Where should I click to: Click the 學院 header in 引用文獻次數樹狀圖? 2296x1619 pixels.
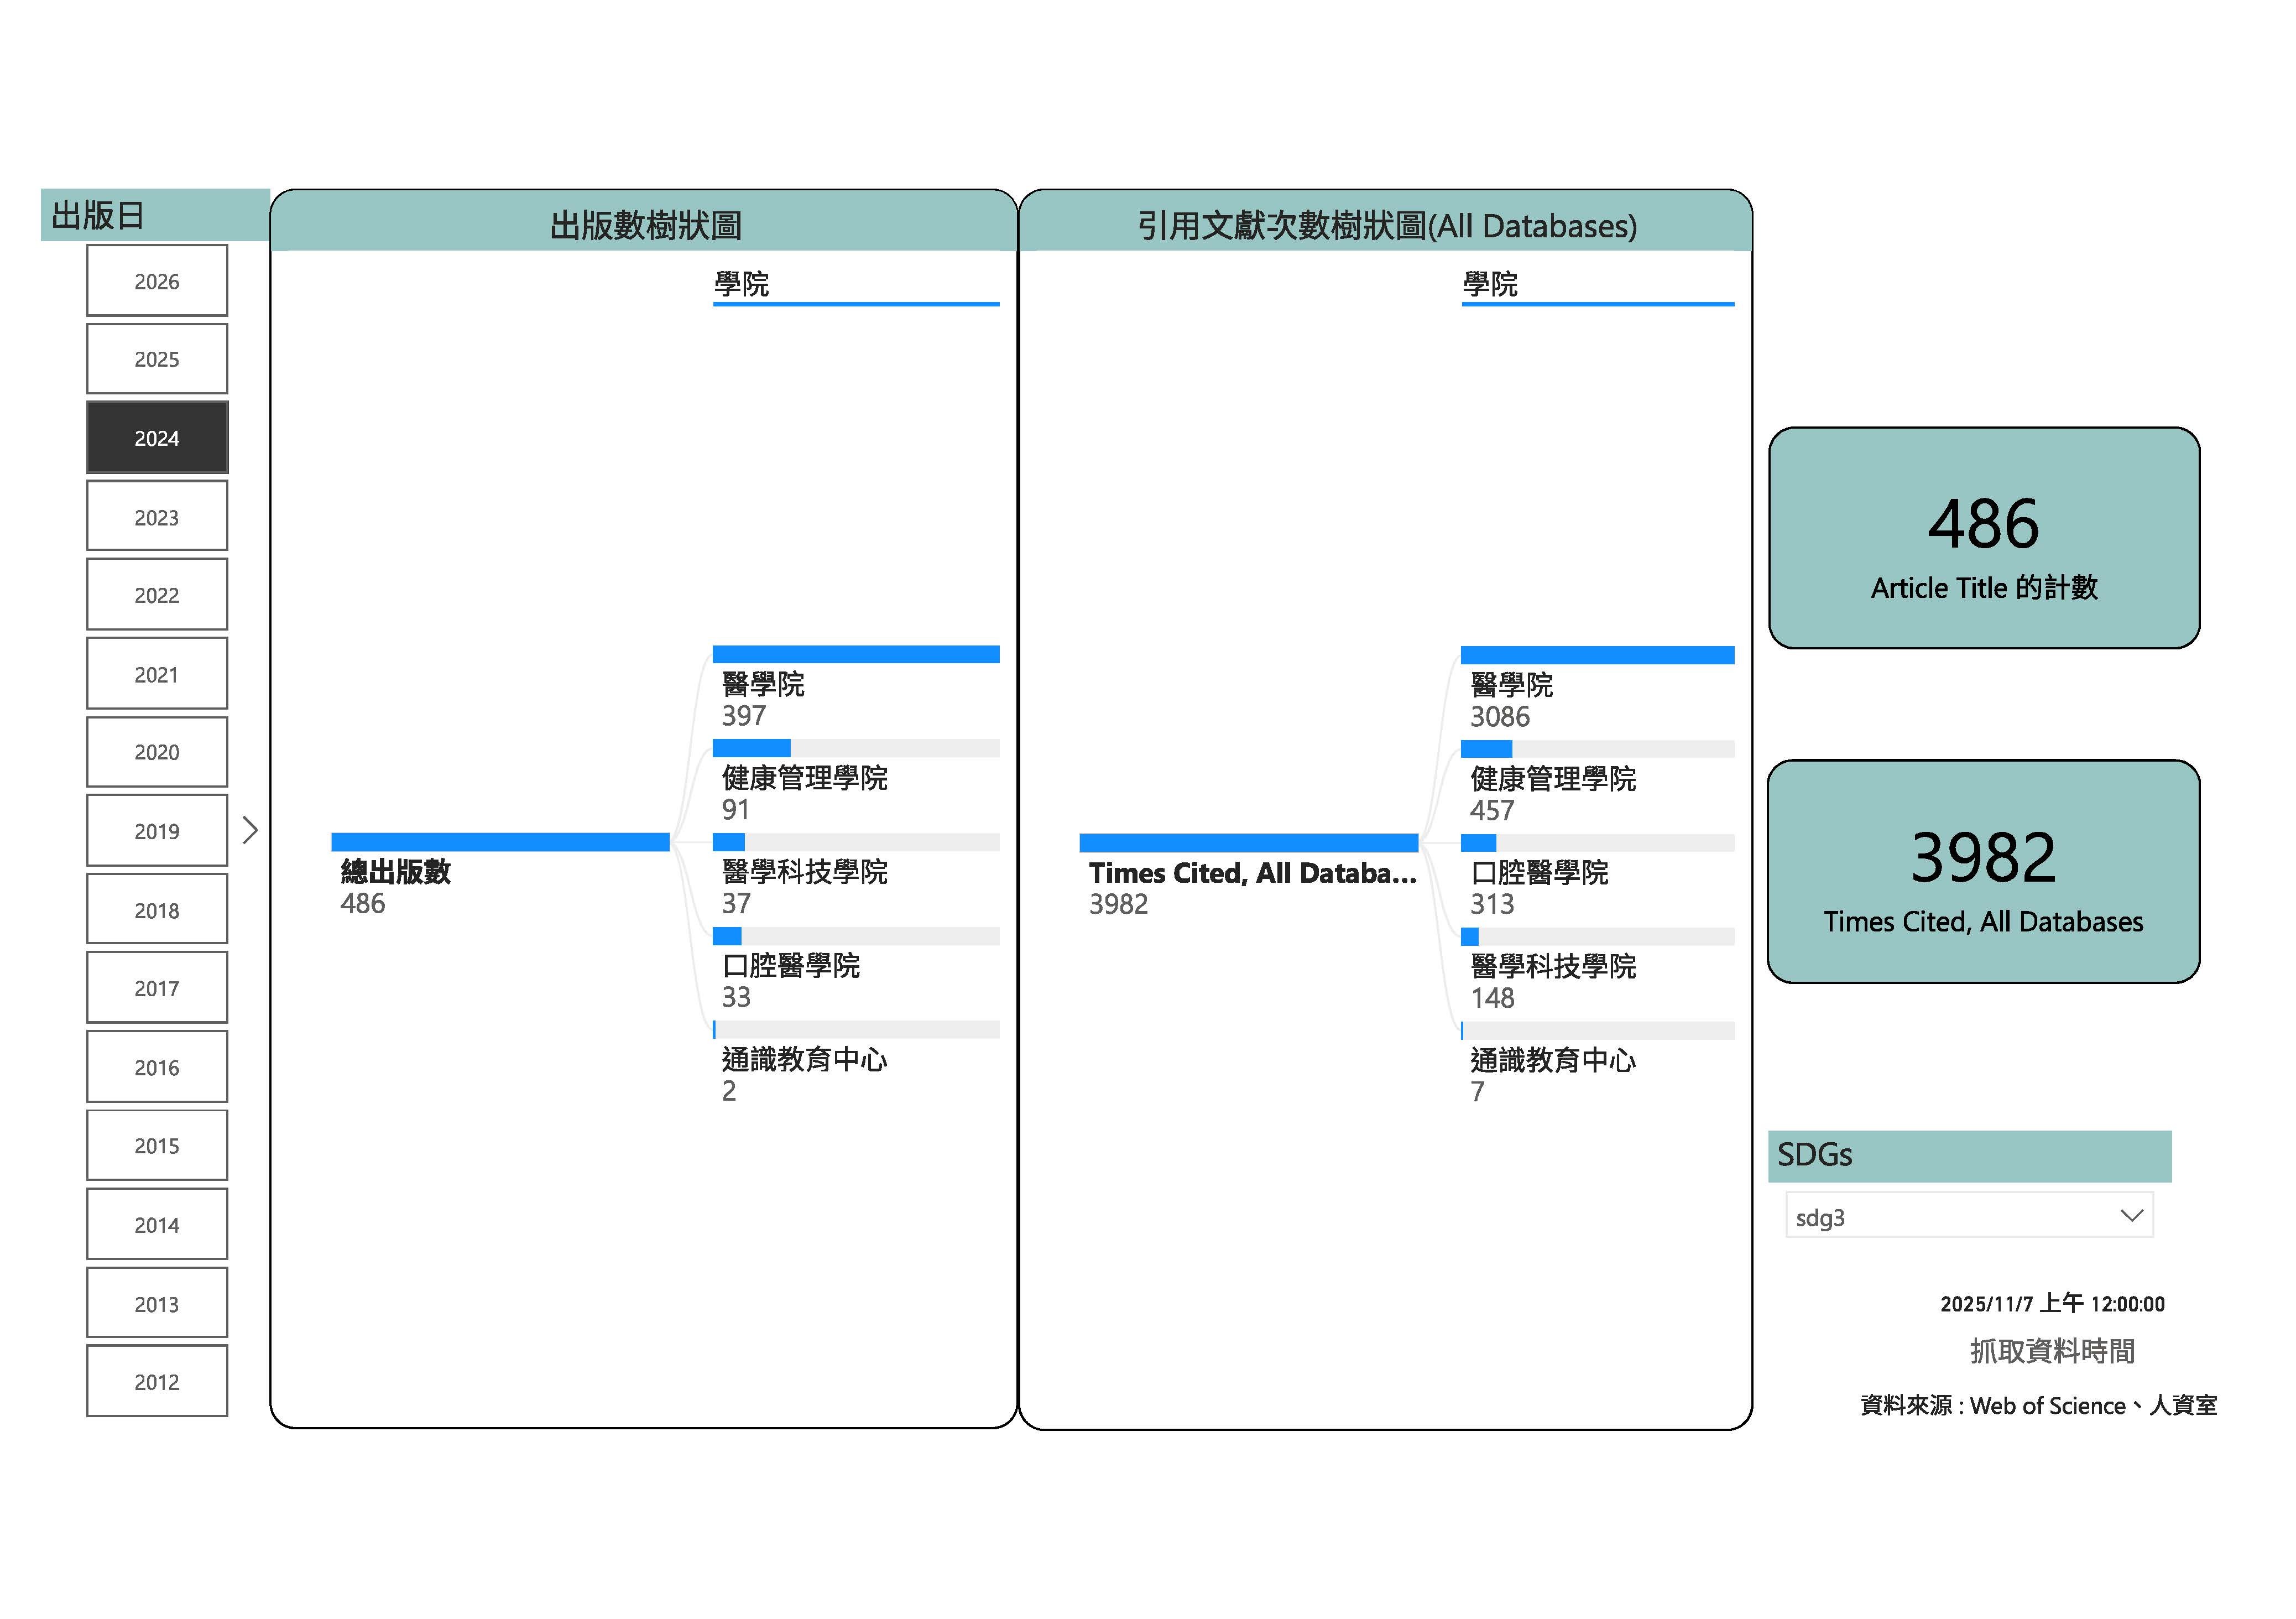[x=1490, y=284]
